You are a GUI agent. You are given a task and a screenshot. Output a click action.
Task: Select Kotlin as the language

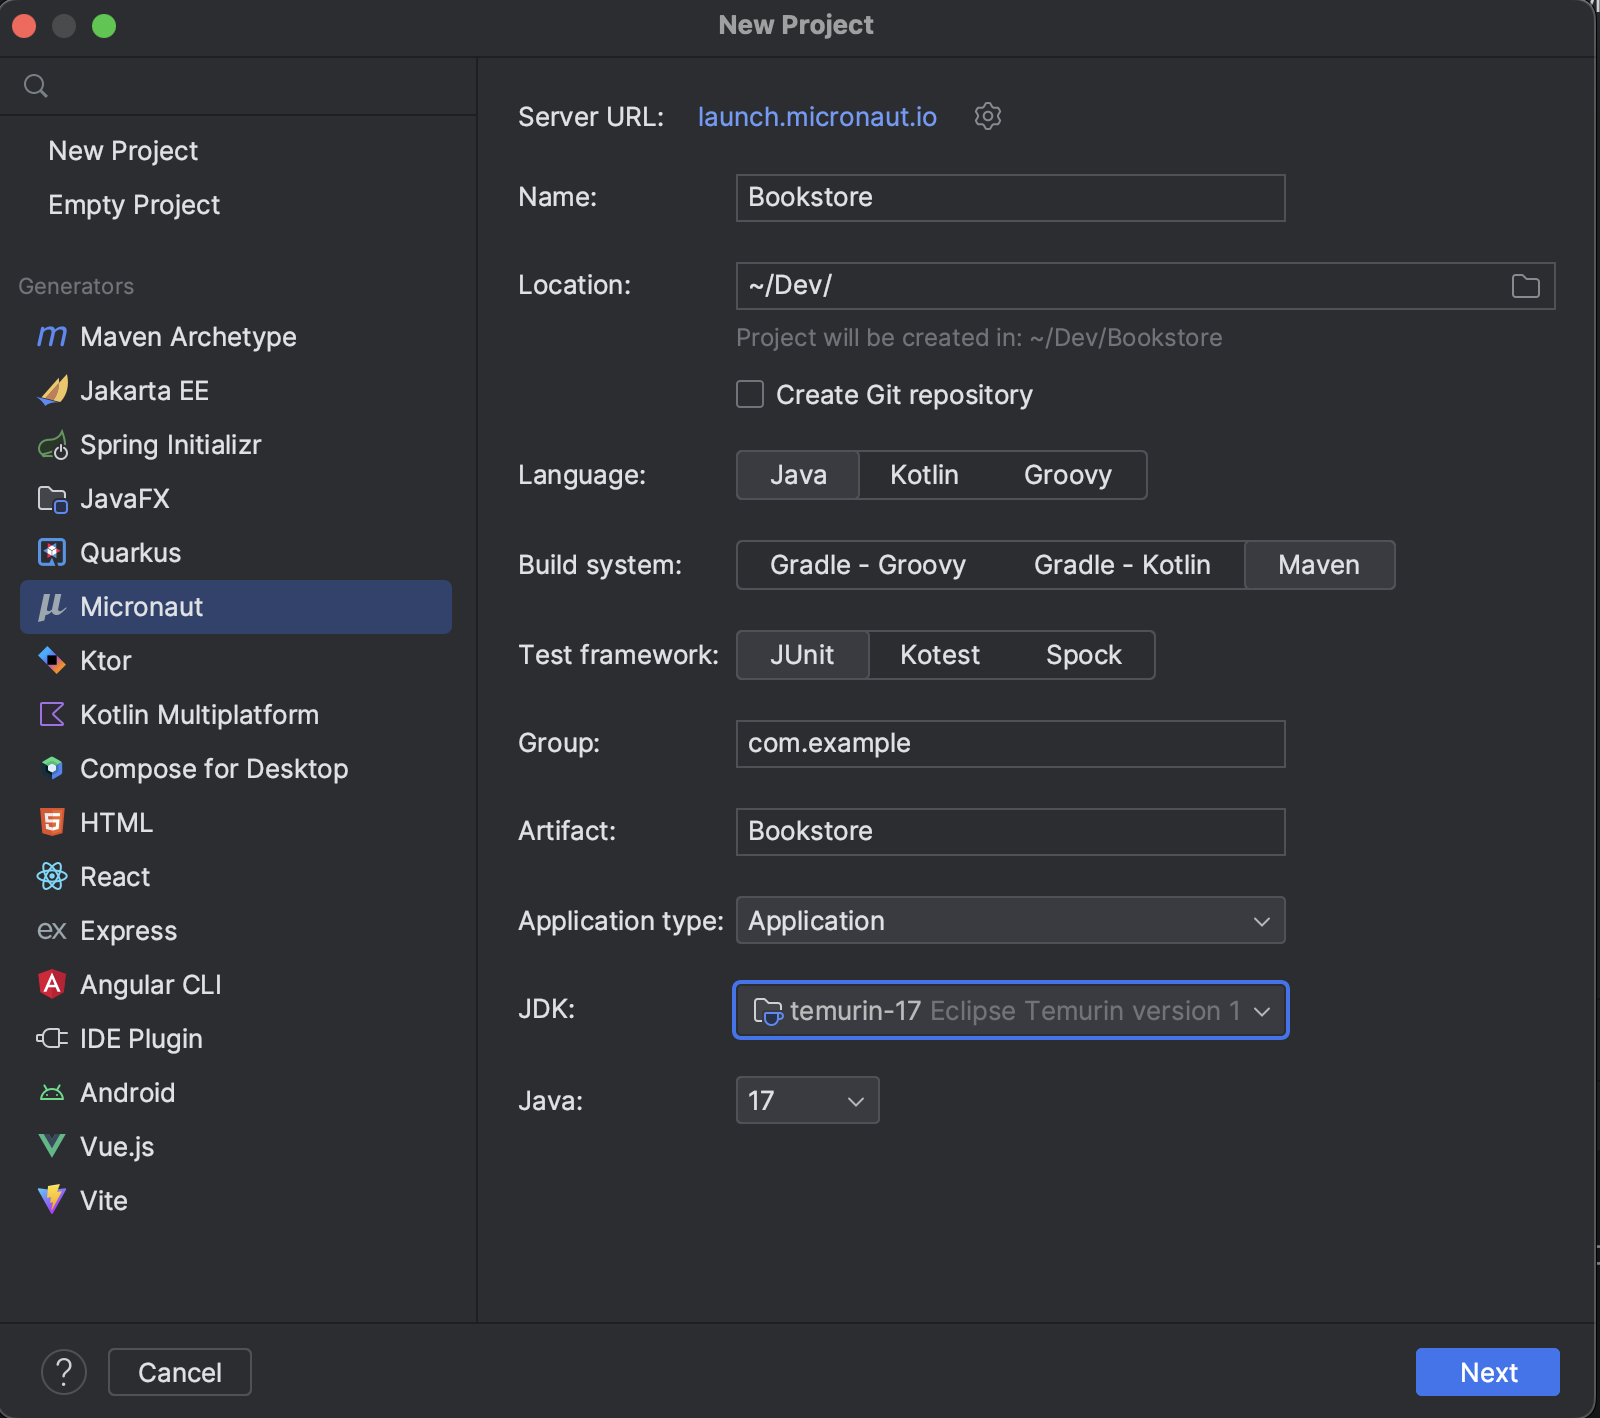(x=924, y=475)
